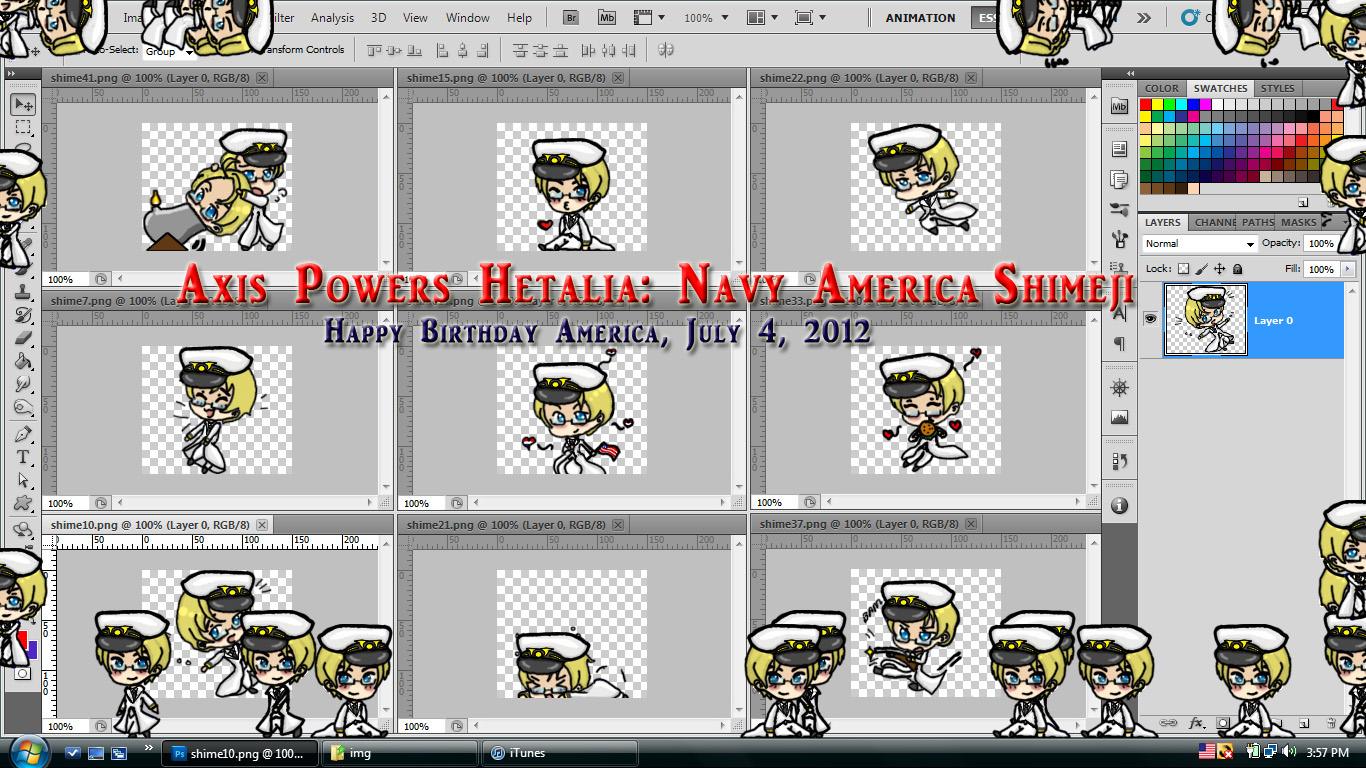Screen dimensions: 1366x768
Task: Toggle lock image pixels brush icon
Action: pyautogui.click(x=1202, y=269)
